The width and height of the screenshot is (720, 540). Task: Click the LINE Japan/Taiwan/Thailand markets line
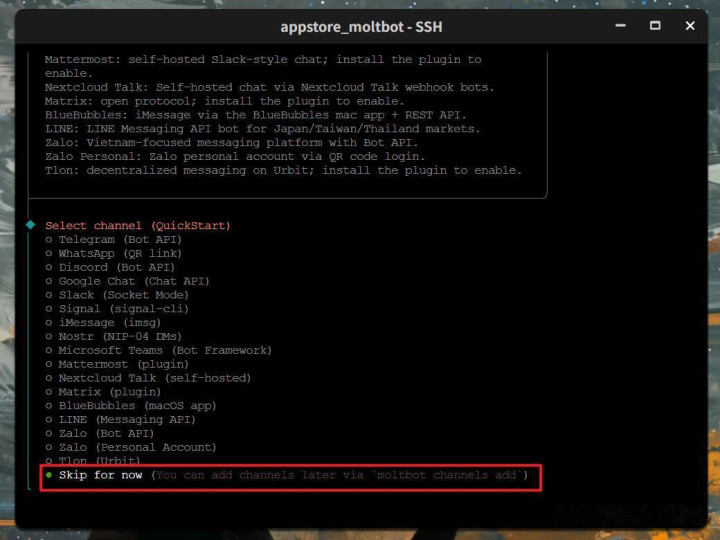(x=263, y=129)
